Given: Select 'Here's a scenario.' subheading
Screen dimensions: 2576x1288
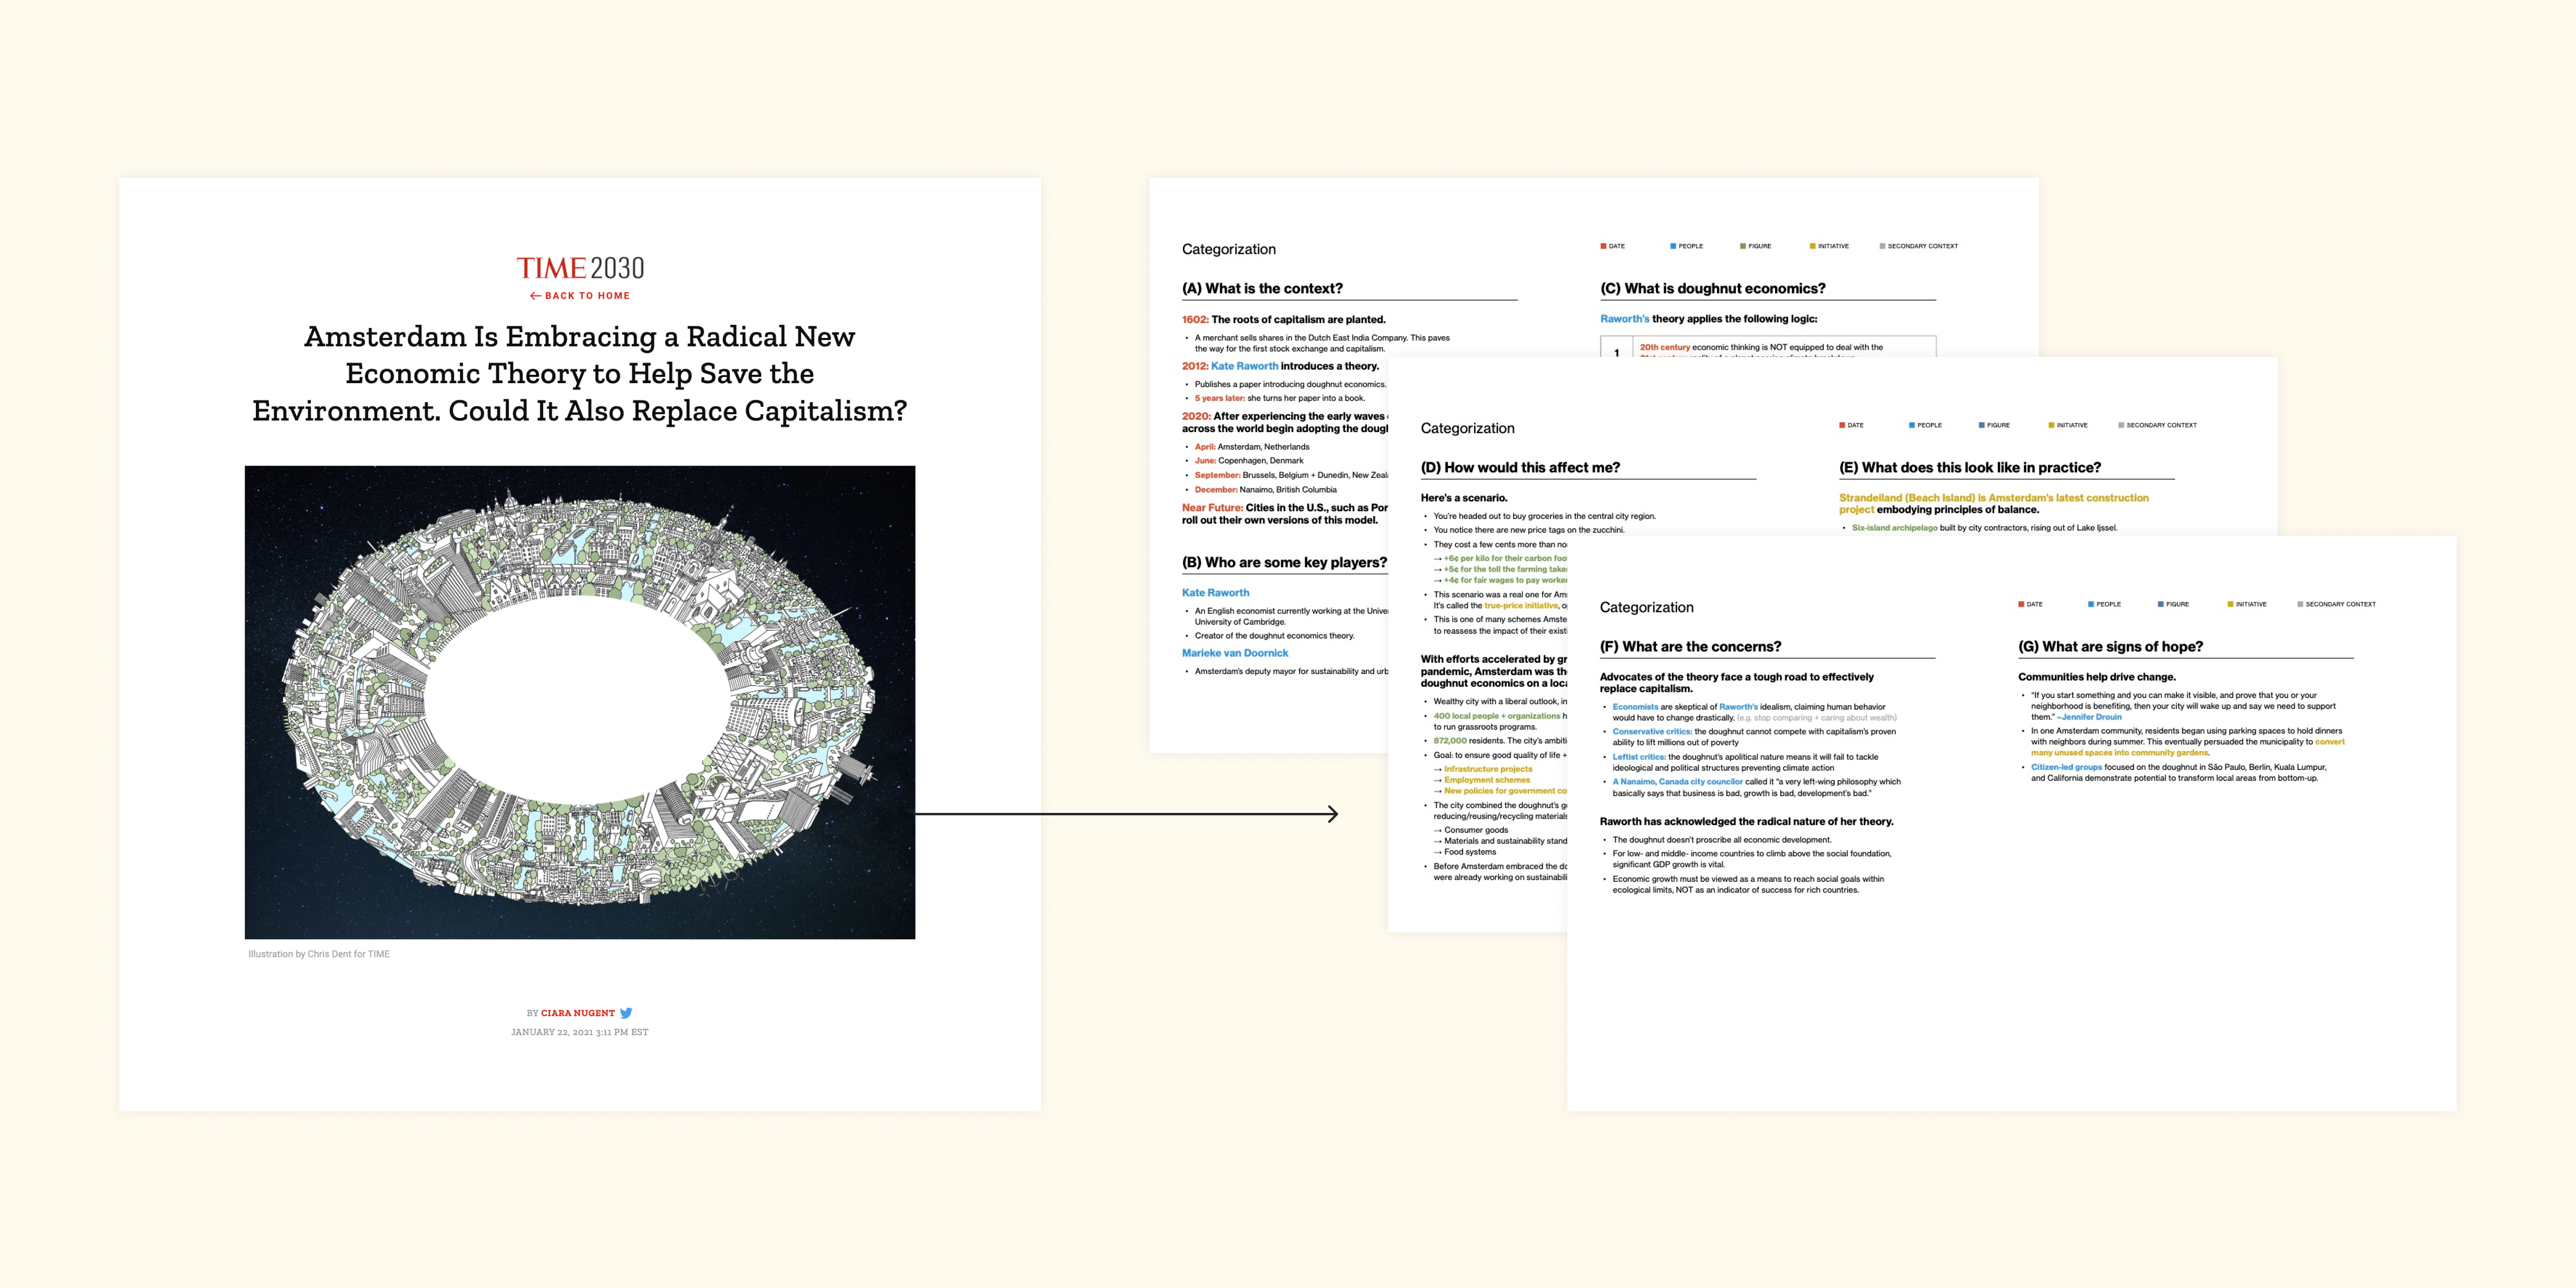Looking at the screenshot, I should (x=1464, y=498).
